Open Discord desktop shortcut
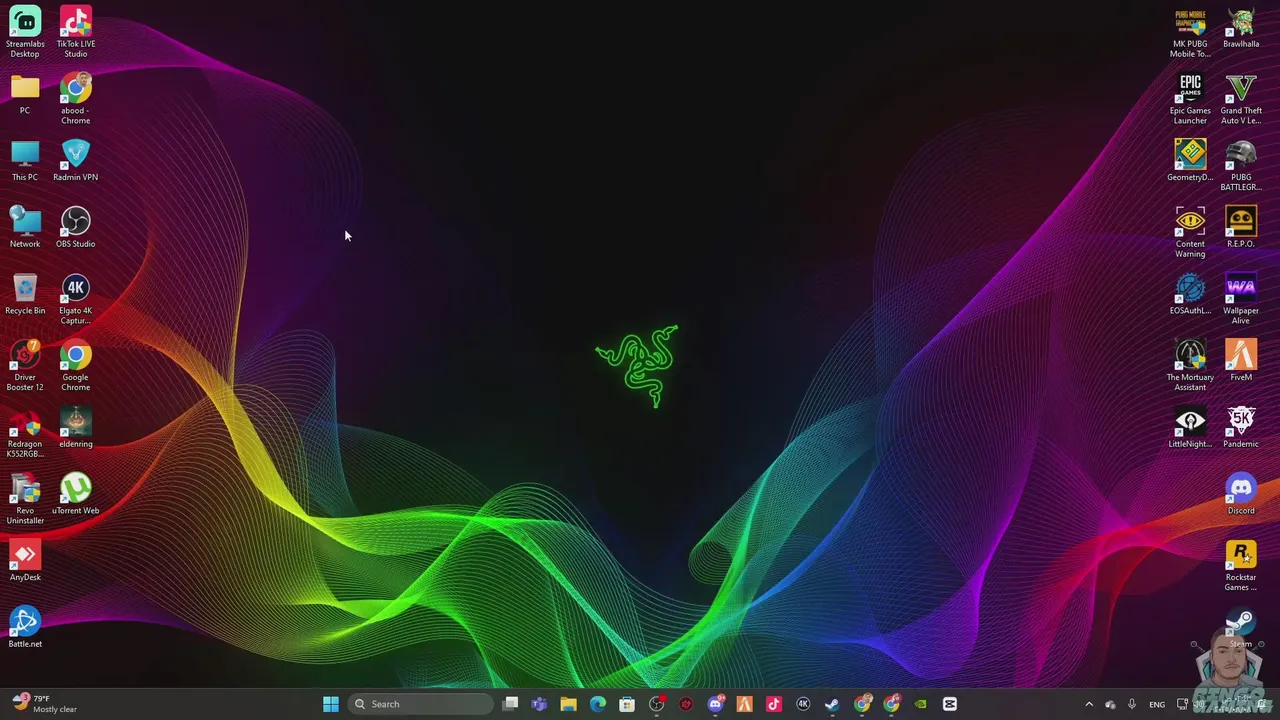The height and width of the screenshot is (720, 1280). coord(1241,495)
